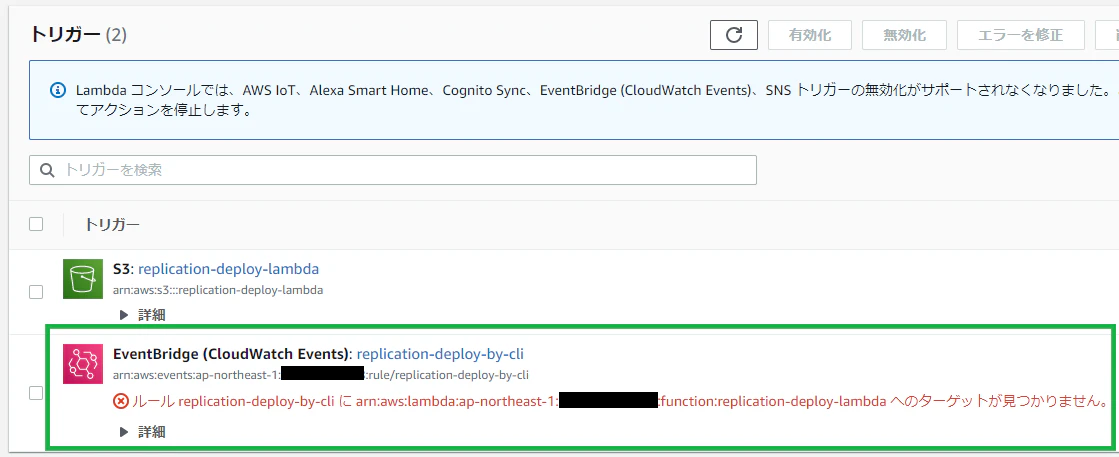Click the refresh triggers button

tap(734, 35)
